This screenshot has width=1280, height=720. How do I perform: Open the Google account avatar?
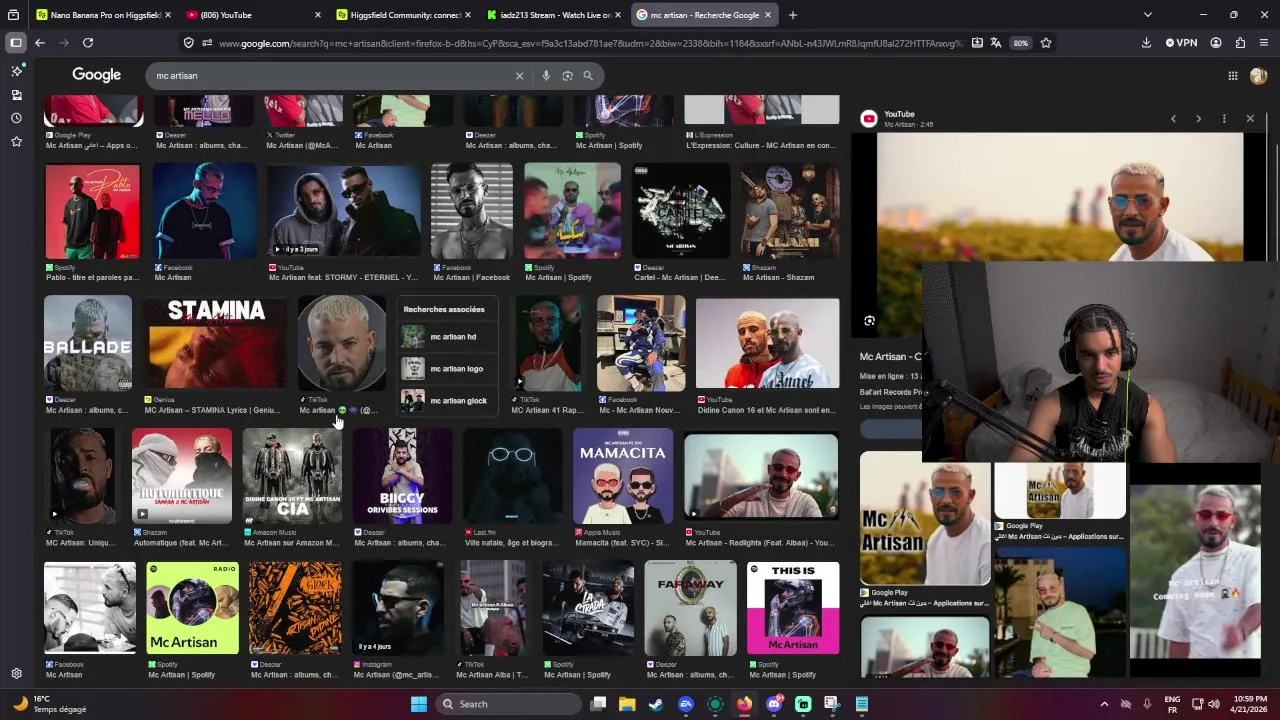point(1258,76)
